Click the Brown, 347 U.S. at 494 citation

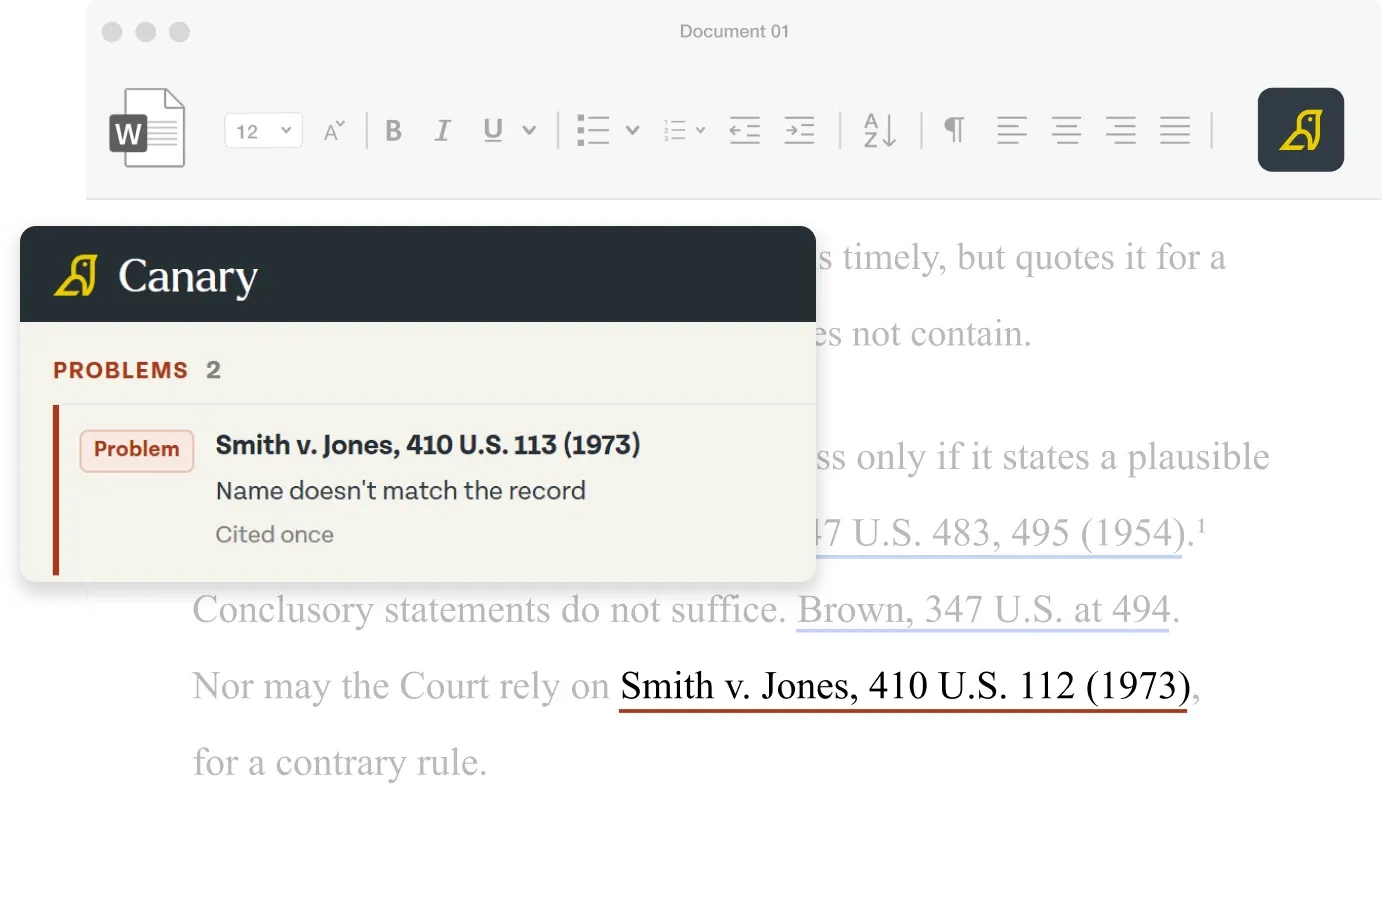pos(983,610)
